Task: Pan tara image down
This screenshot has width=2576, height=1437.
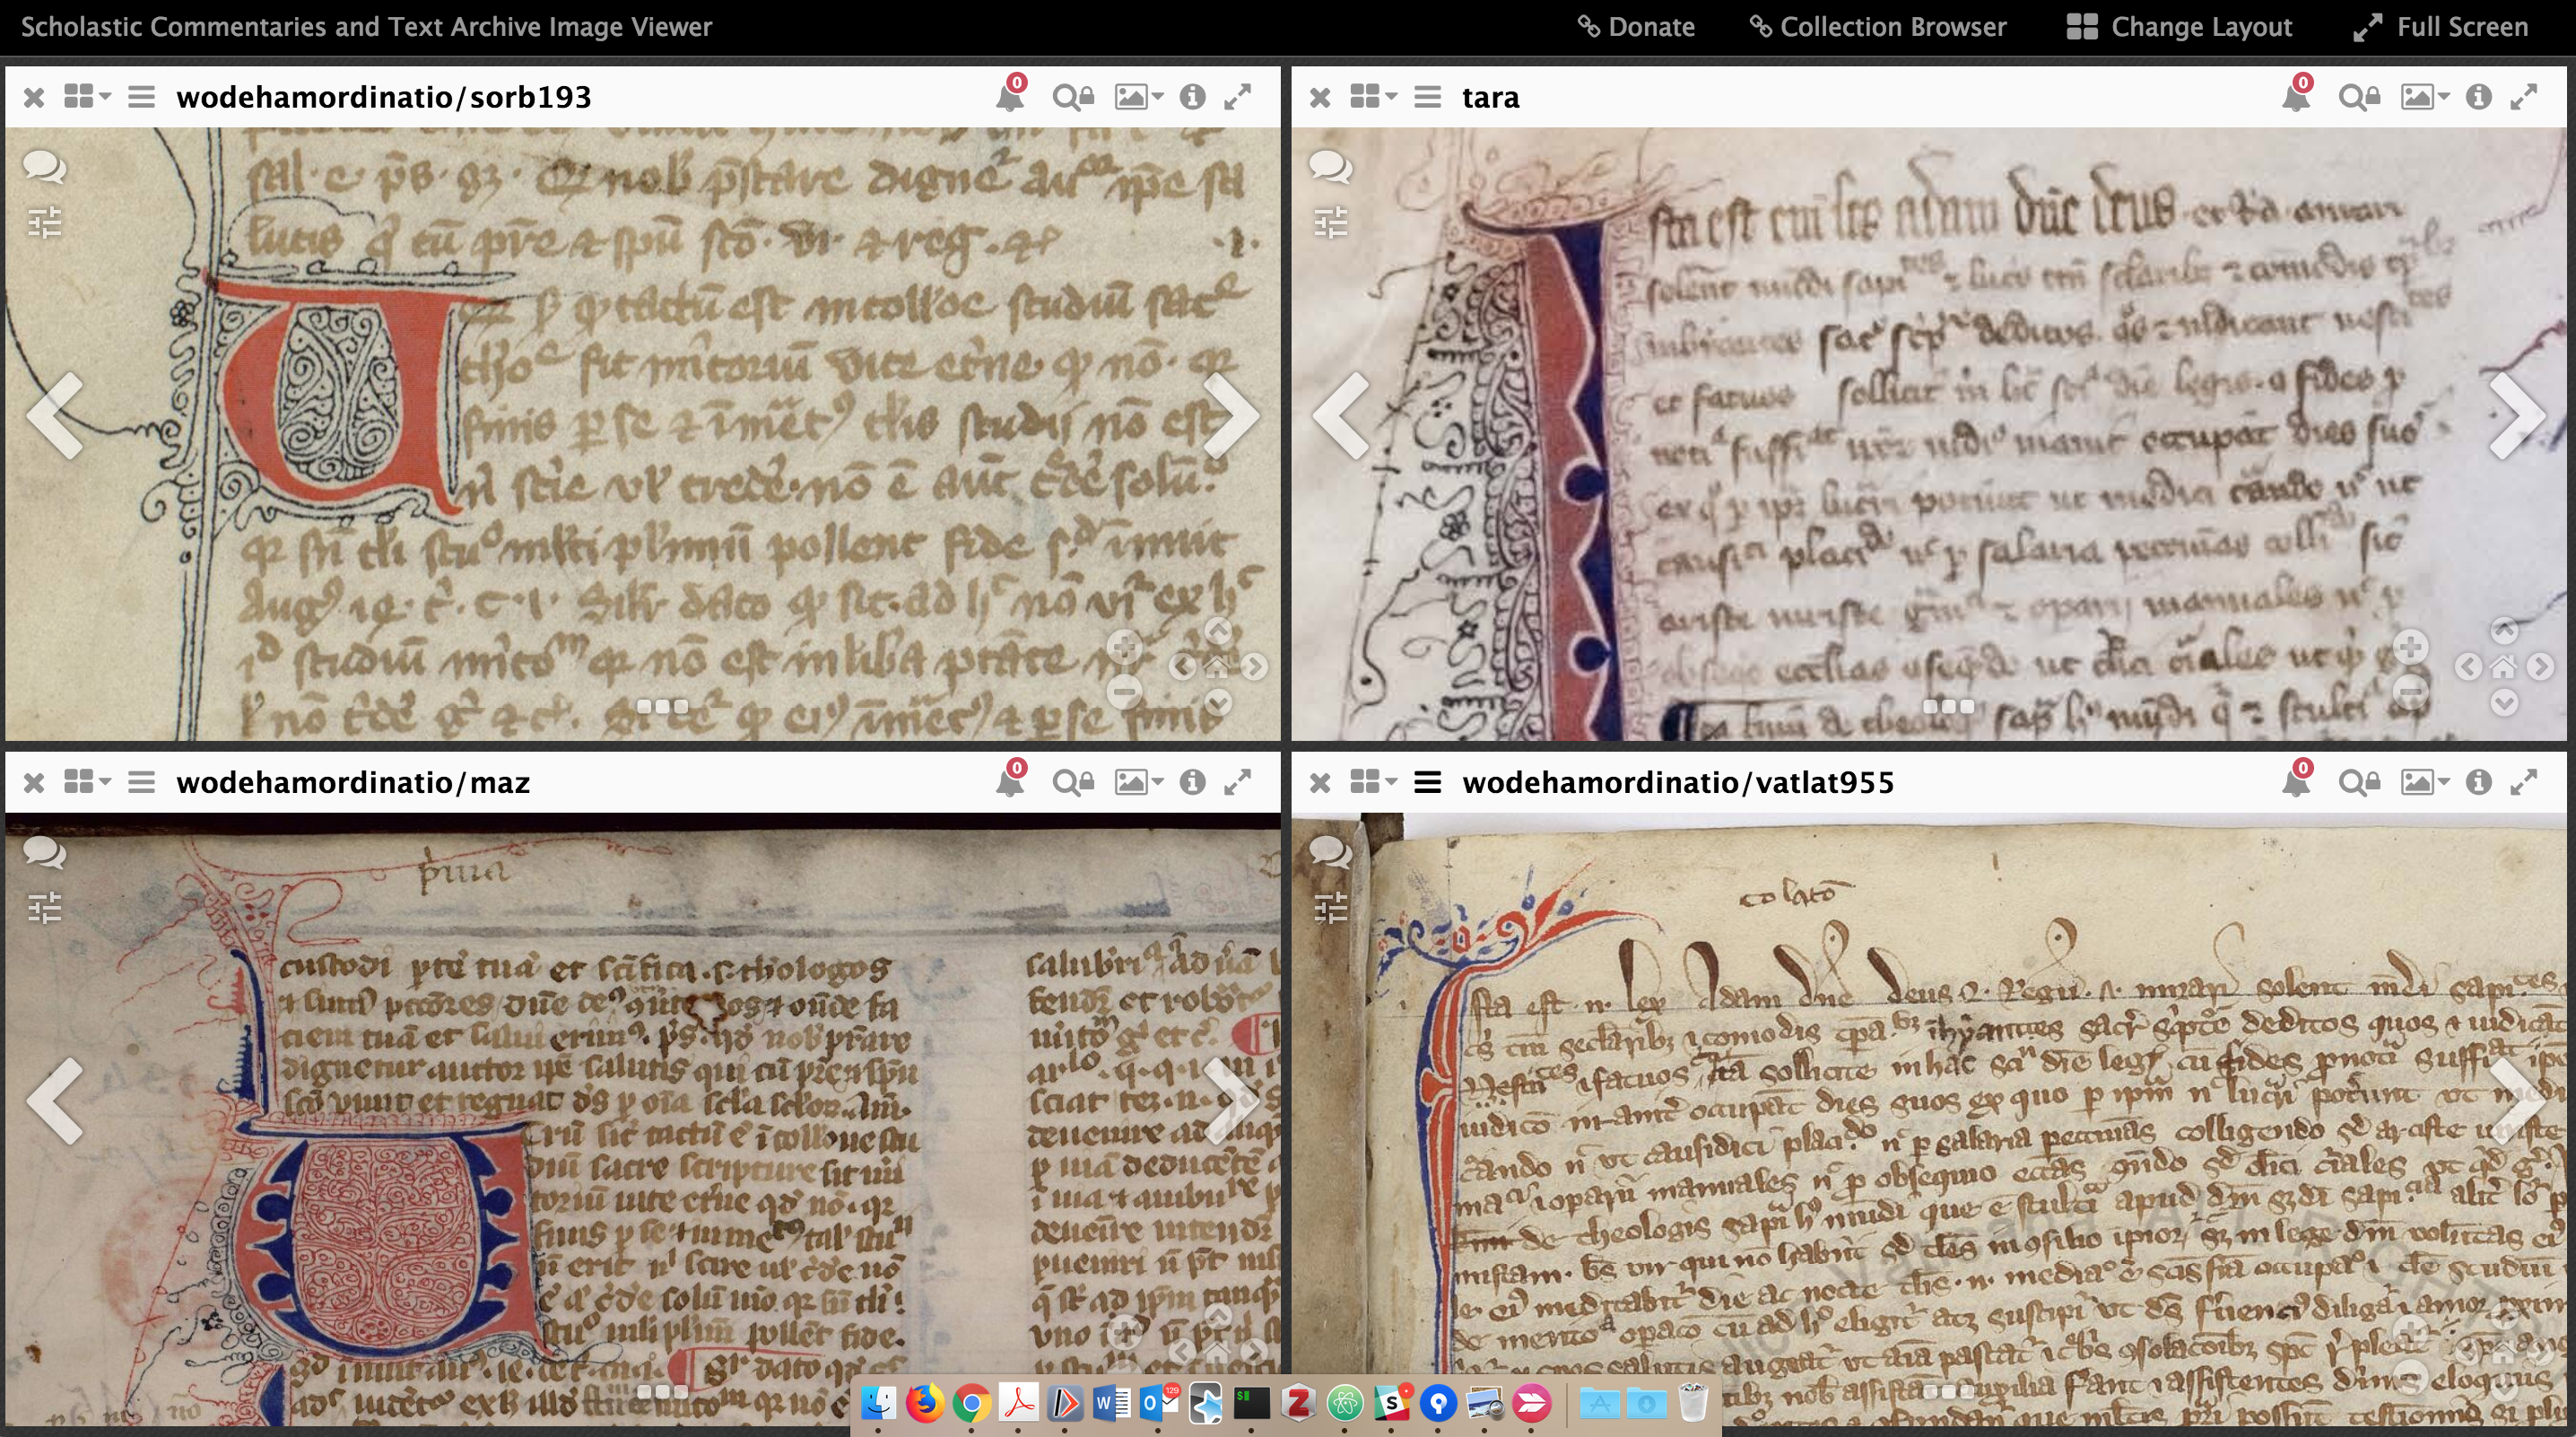Action: (x=2503, y=703)
